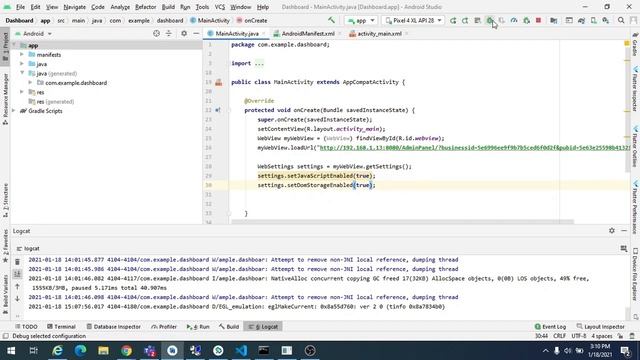
Task: Expand the com.example.dashboard package
Action: click(31, 82)
